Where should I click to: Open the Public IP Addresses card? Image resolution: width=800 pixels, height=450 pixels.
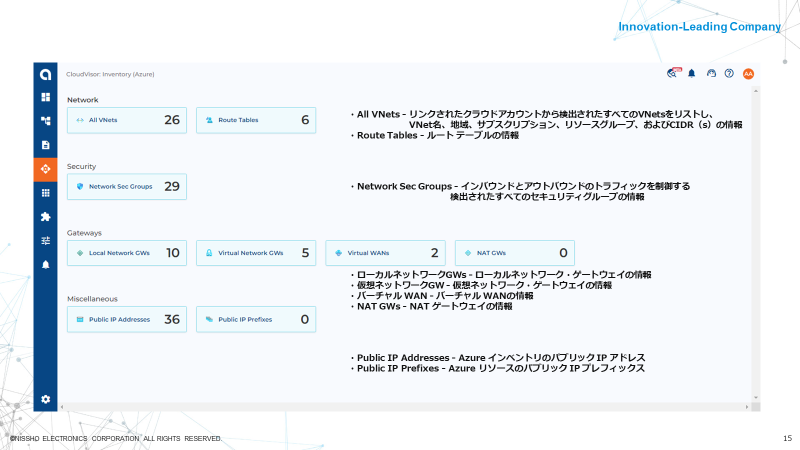[126, 319]
